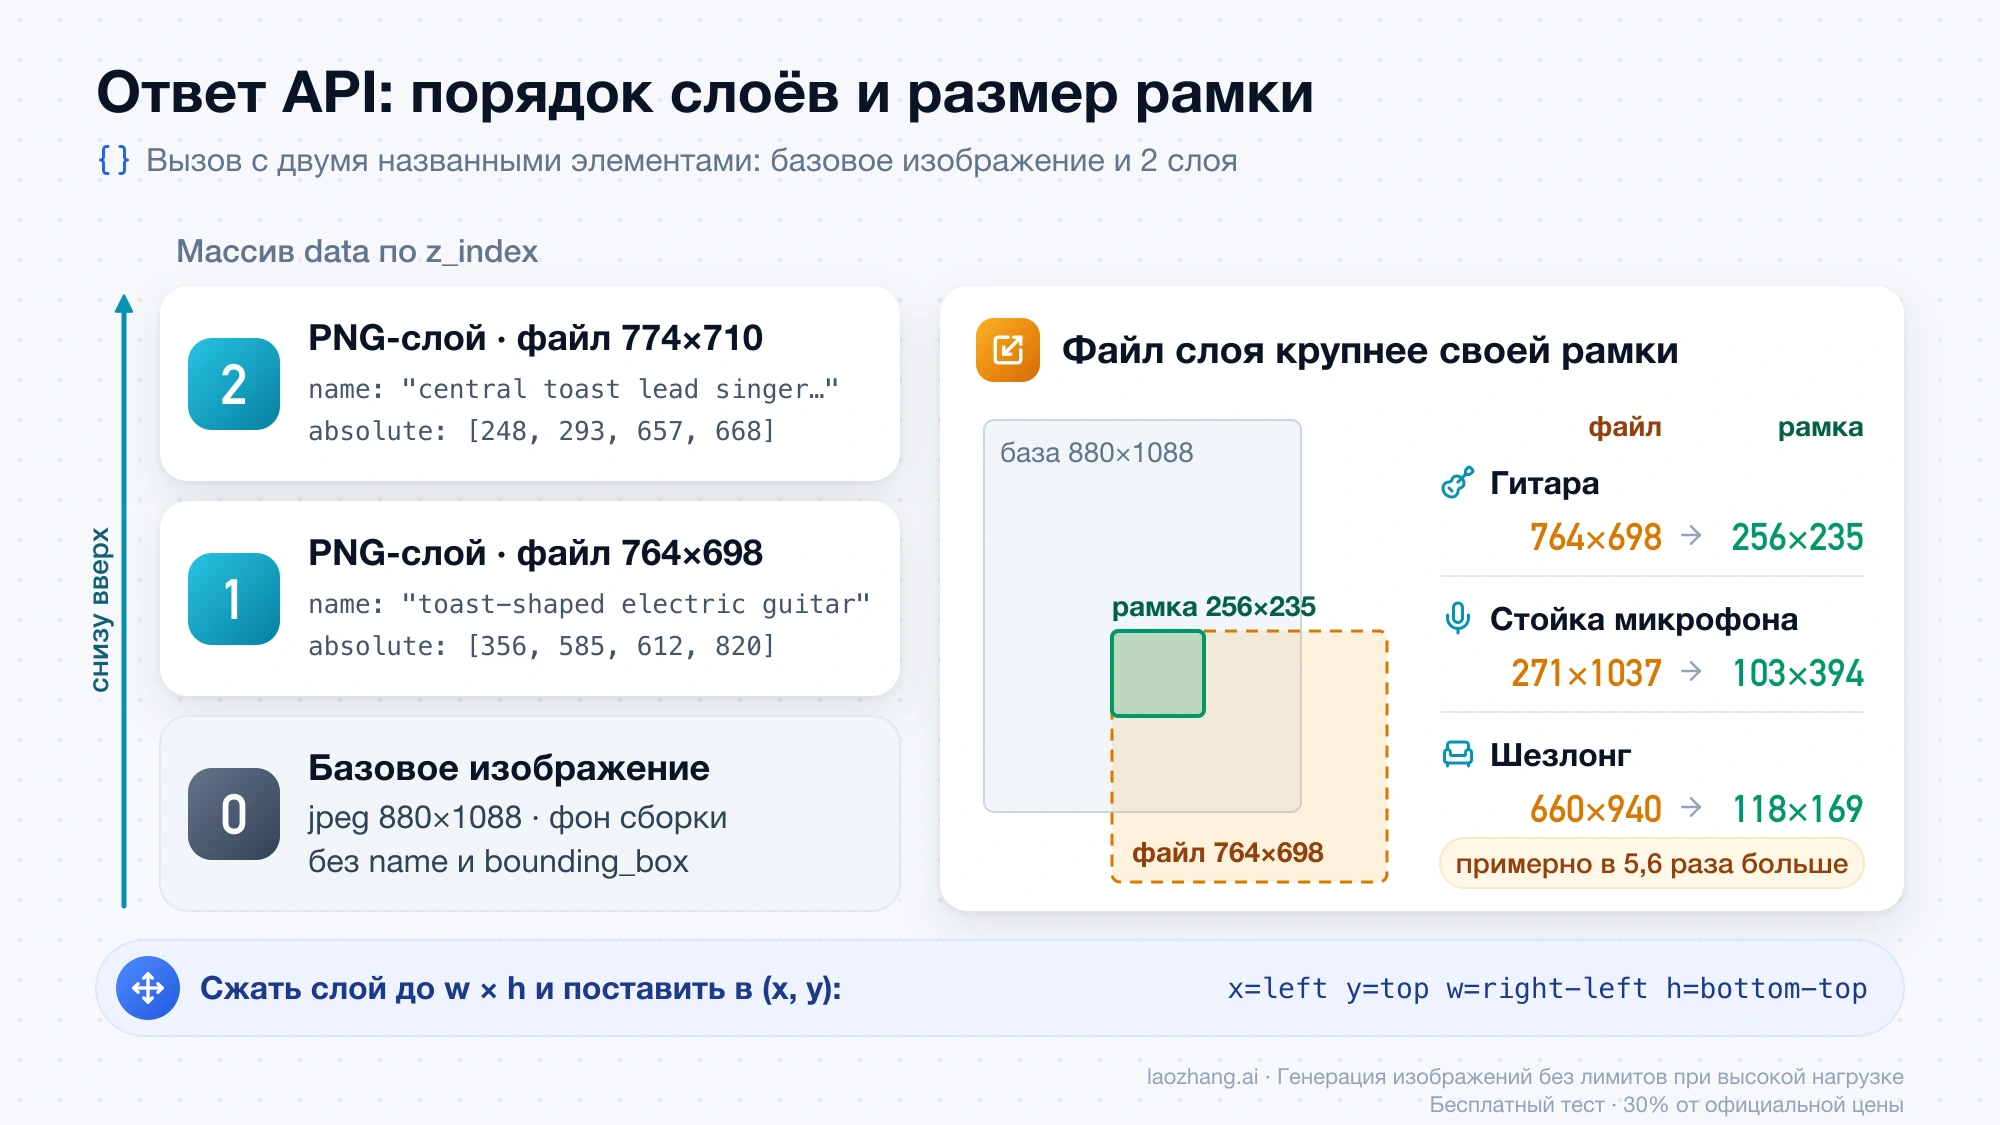
Task: Click the orange 271×1037 value
Action: 1586,673
